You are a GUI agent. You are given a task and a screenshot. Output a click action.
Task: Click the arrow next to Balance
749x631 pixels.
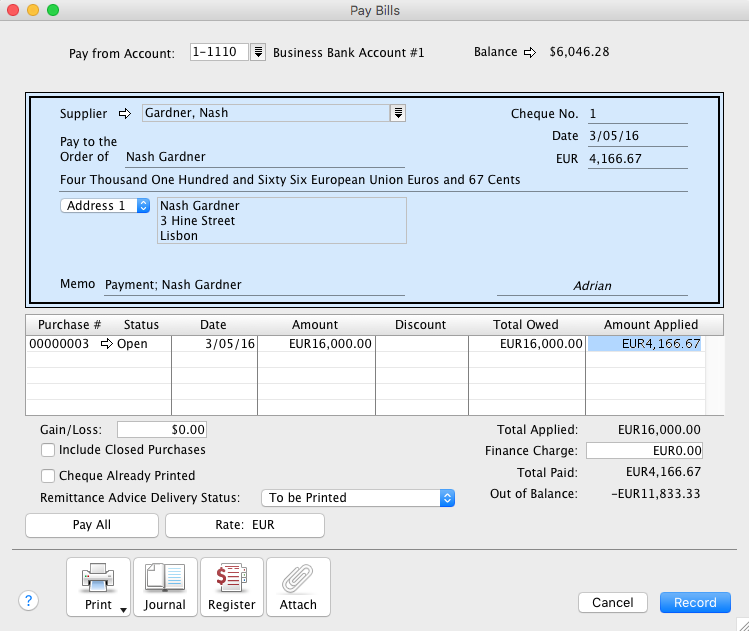530,52
